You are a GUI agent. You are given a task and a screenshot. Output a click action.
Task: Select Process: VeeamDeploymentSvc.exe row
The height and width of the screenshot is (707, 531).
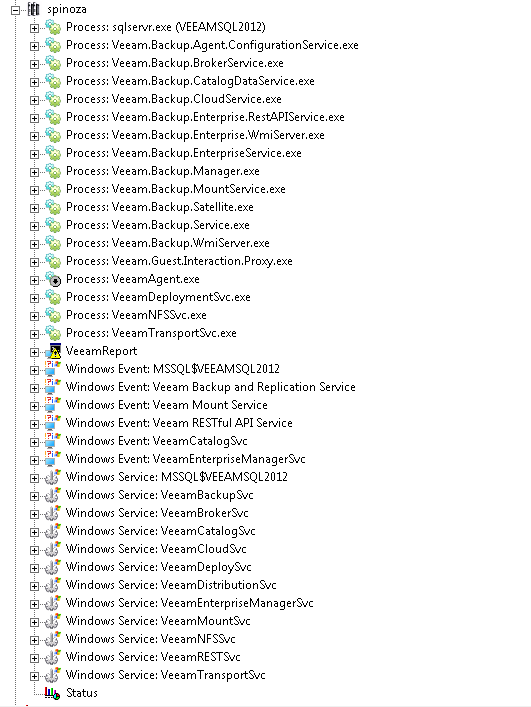point(158,297)
